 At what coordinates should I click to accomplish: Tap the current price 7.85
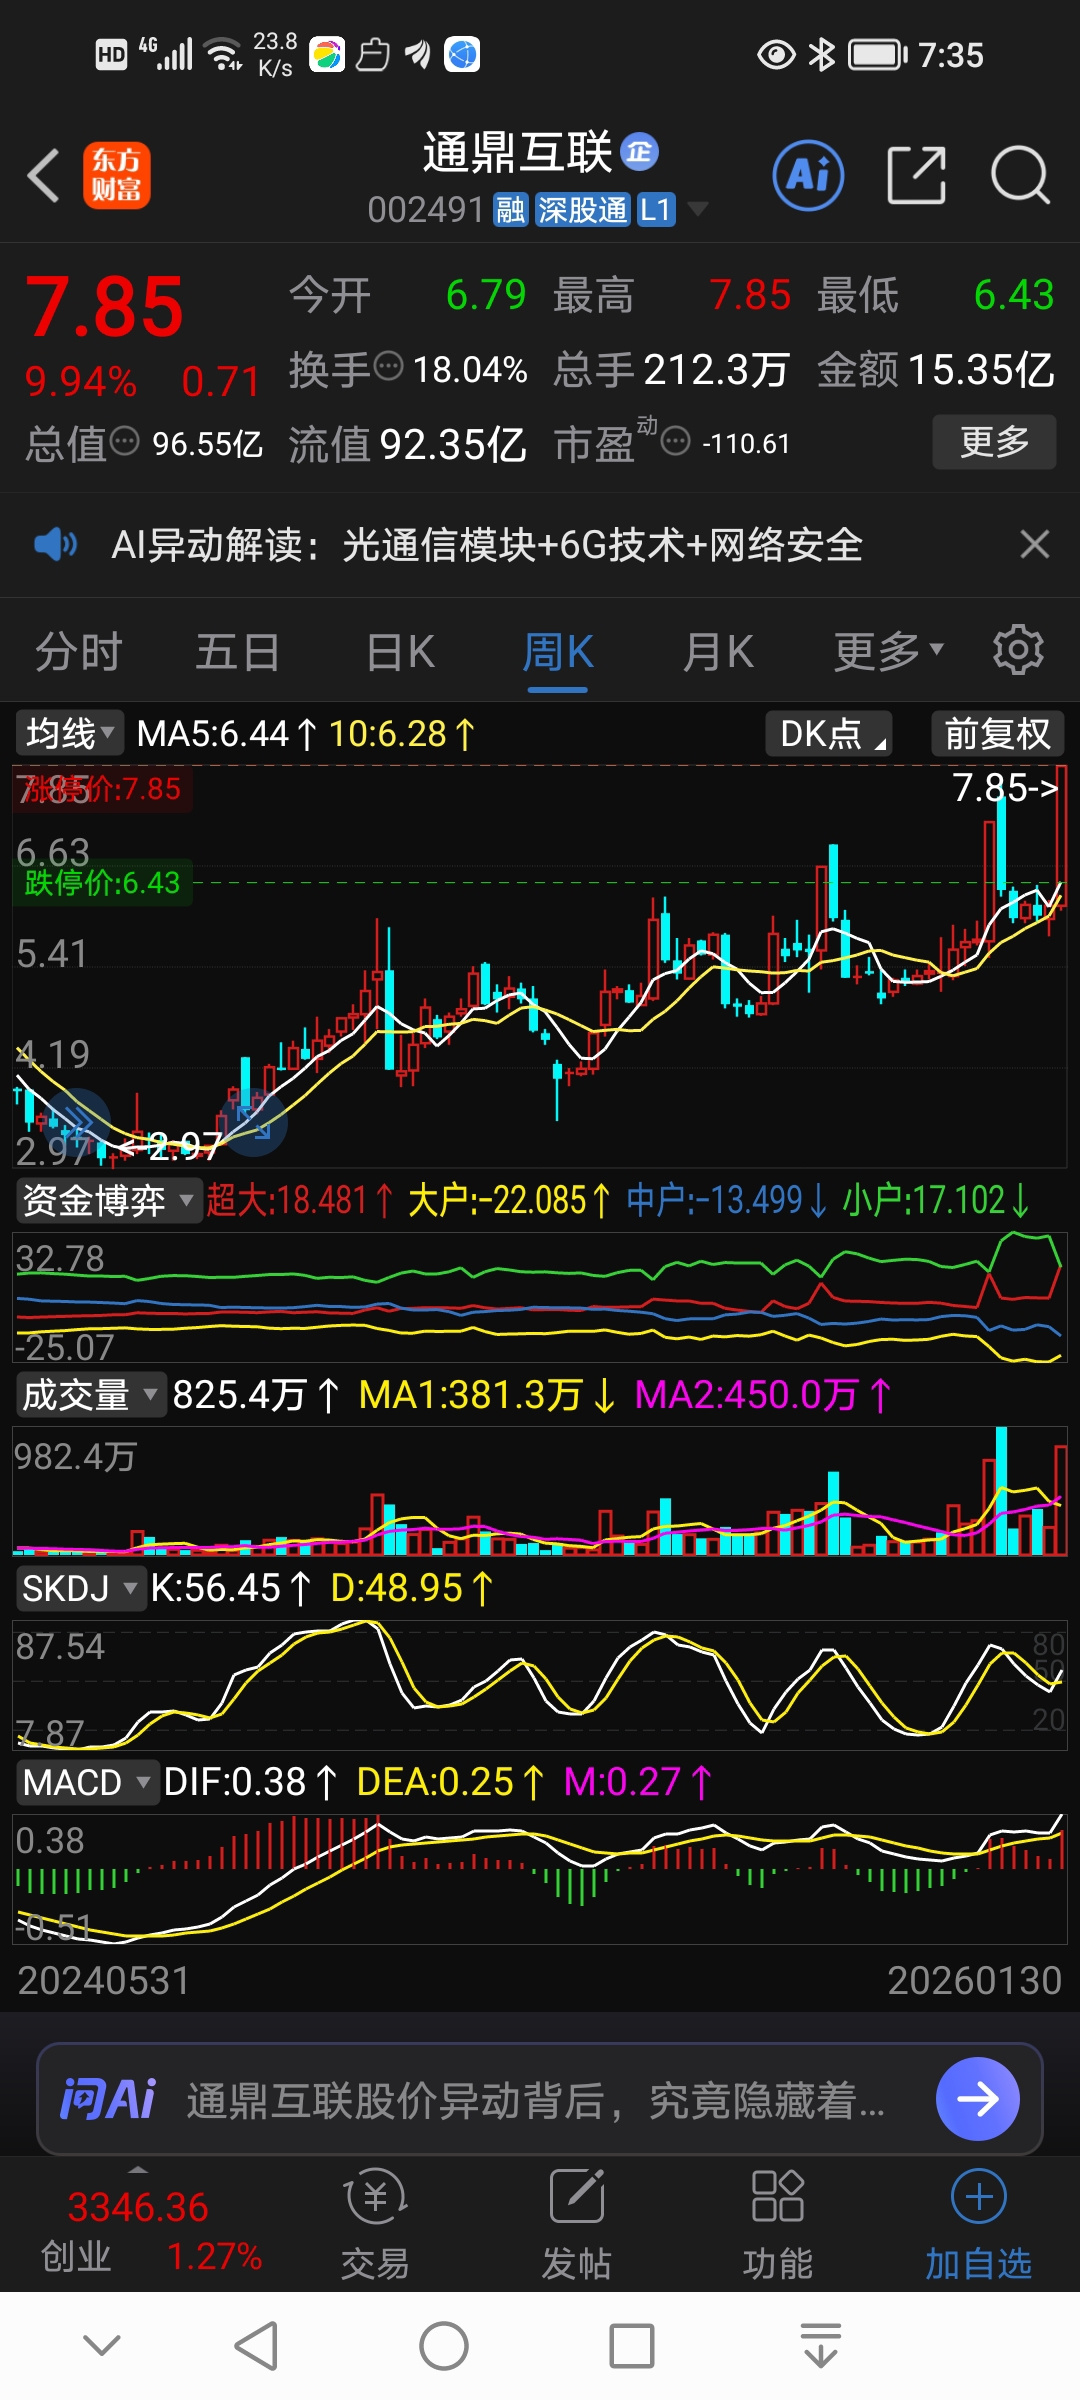pyautogui.click(x=104, y=307)
